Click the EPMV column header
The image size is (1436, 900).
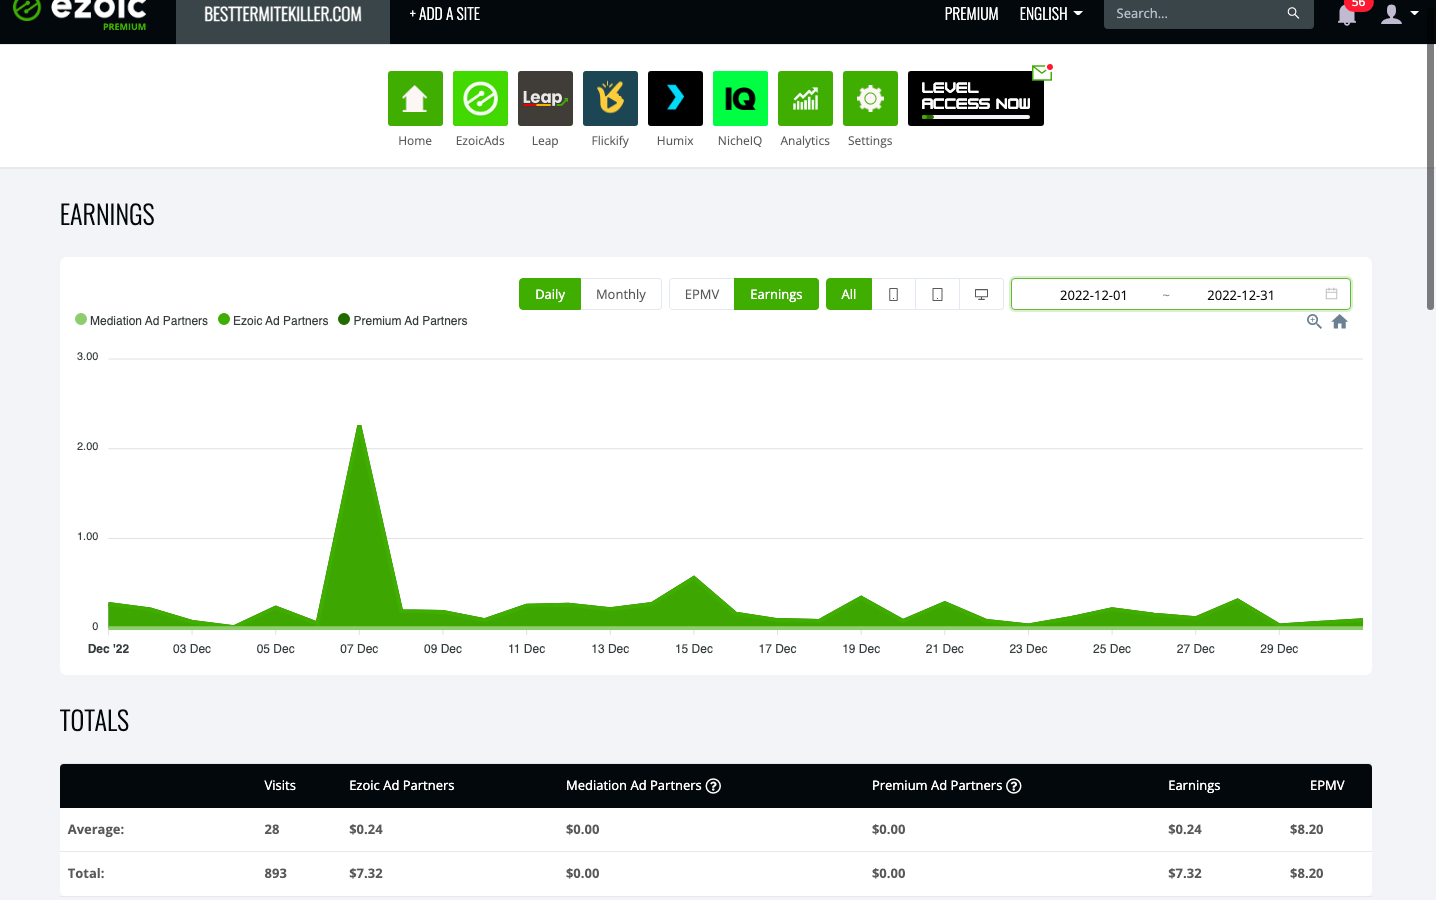tap(1327, 786)
